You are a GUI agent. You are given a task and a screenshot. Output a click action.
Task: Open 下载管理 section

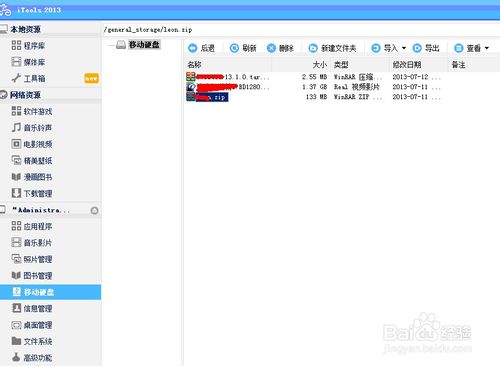click(x=32, y=193)
